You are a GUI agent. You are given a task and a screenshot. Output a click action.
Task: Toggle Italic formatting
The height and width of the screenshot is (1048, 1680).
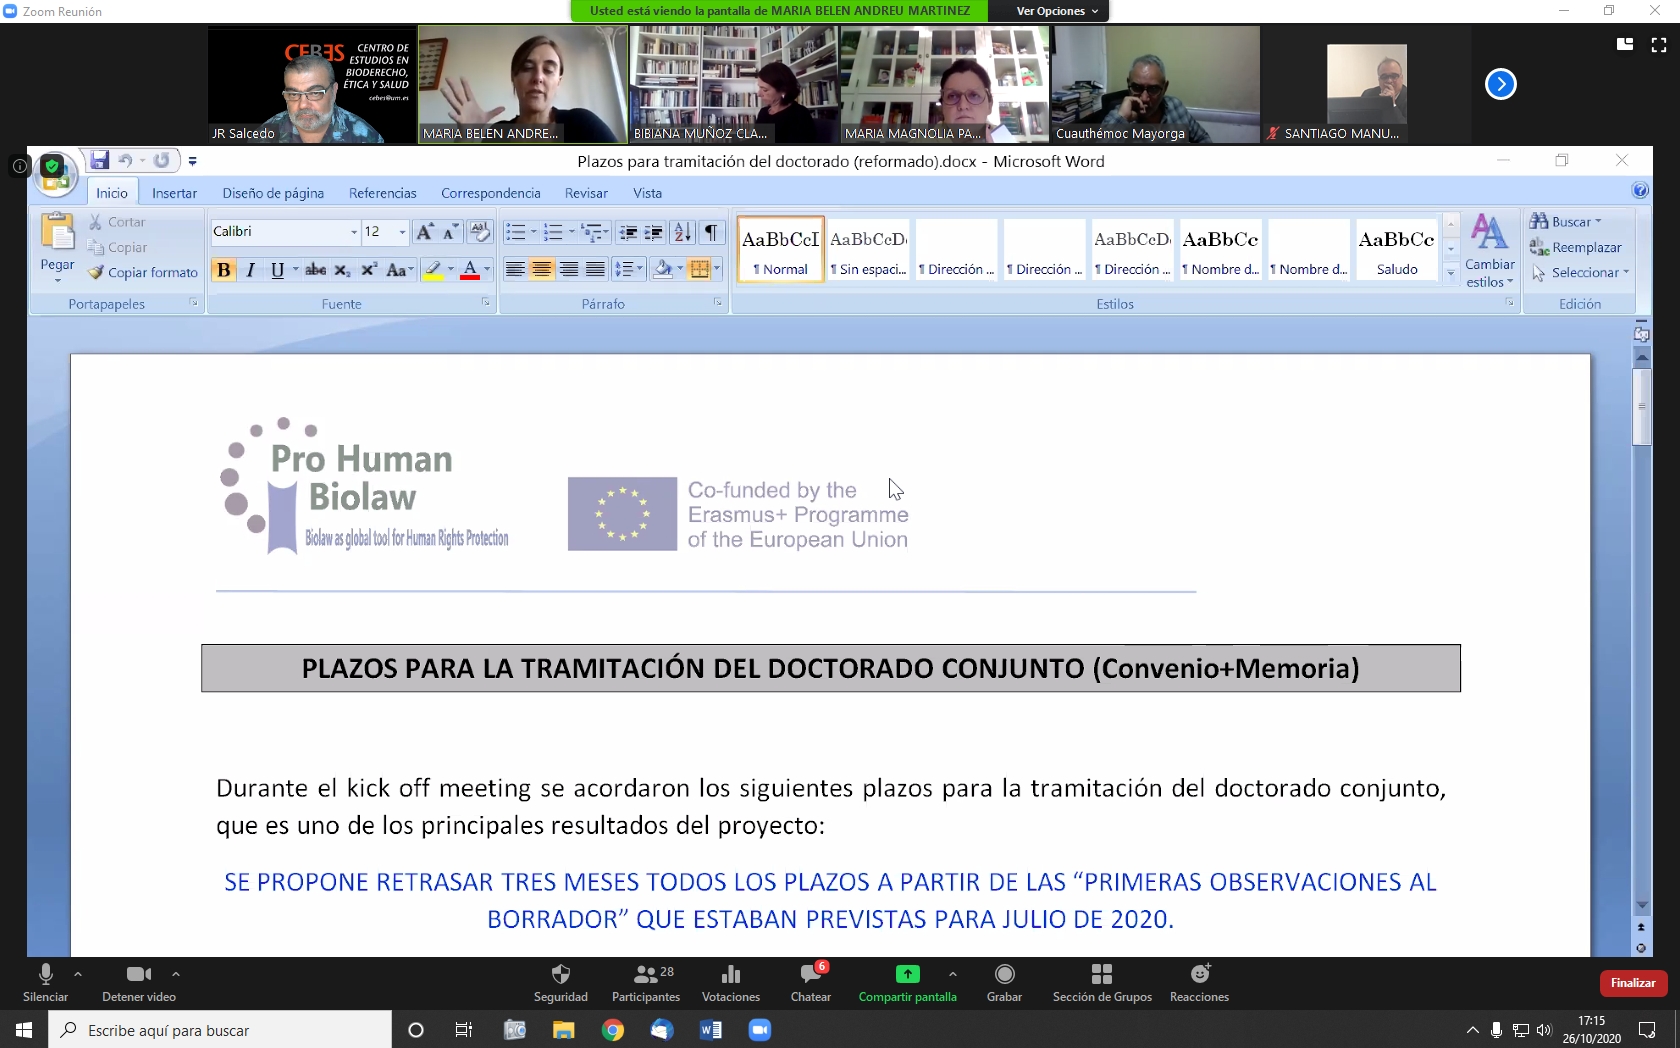(250, 270)
